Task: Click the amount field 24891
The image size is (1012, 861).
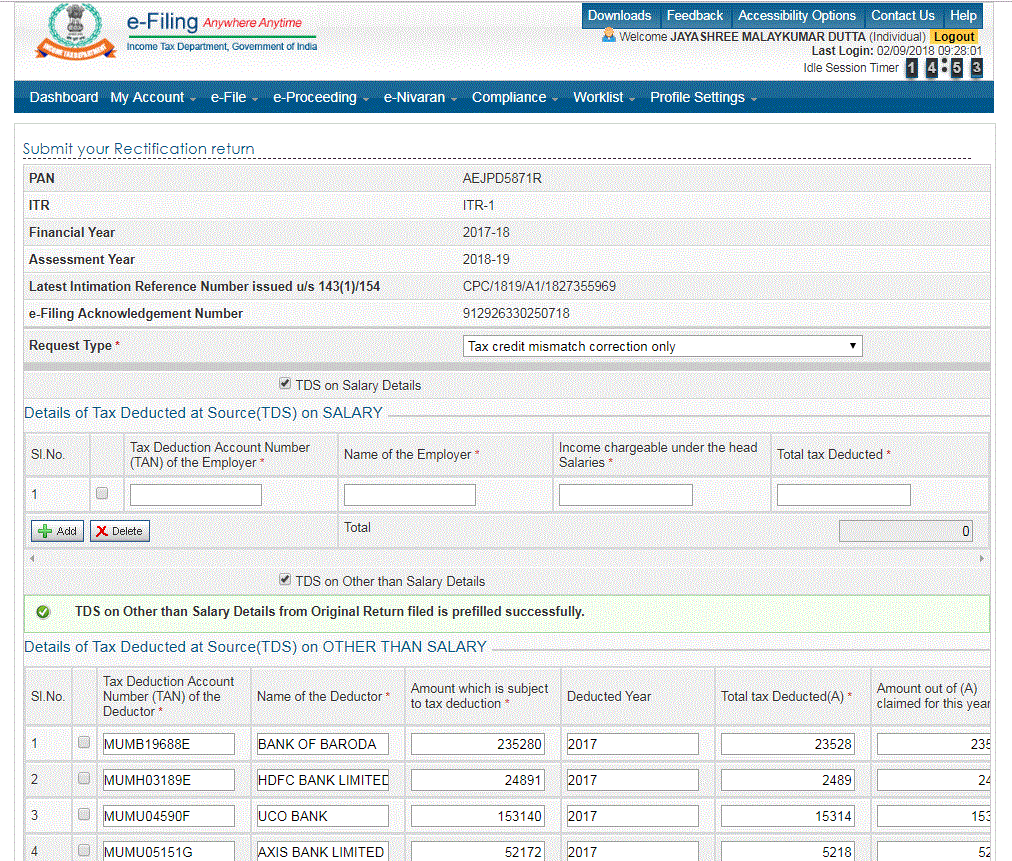Action: point(478,780)
